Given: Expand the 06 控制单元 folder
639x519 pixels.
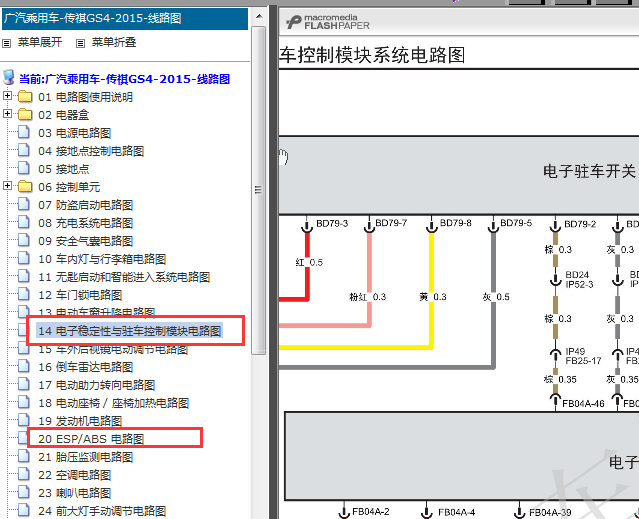Looking at the screenshot, I should pyautogui.click(x=7, y=186).
